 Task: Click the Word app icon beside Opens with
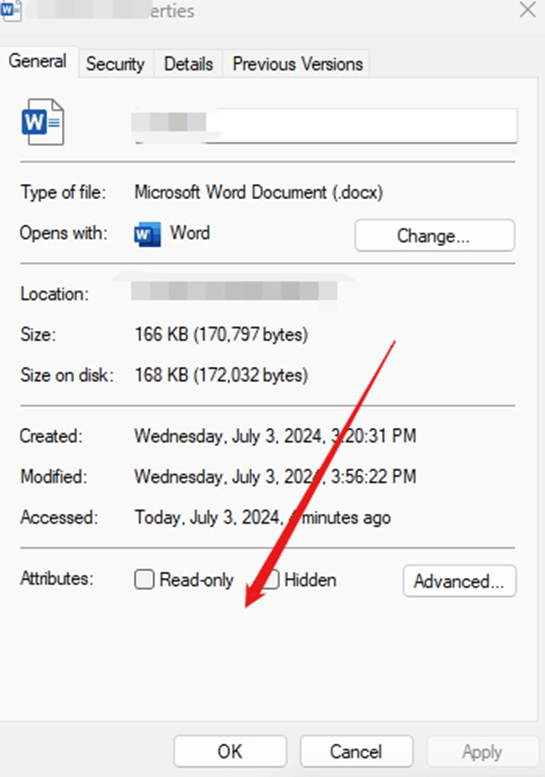(x=147, y=234)
